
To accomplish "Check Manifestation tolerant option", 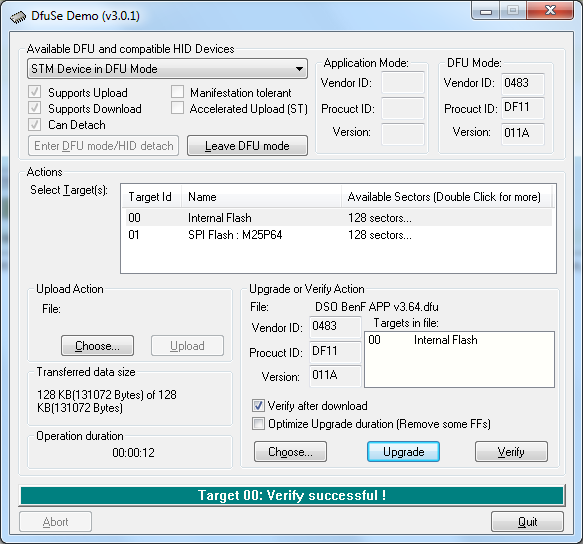I will click(177, 92).
